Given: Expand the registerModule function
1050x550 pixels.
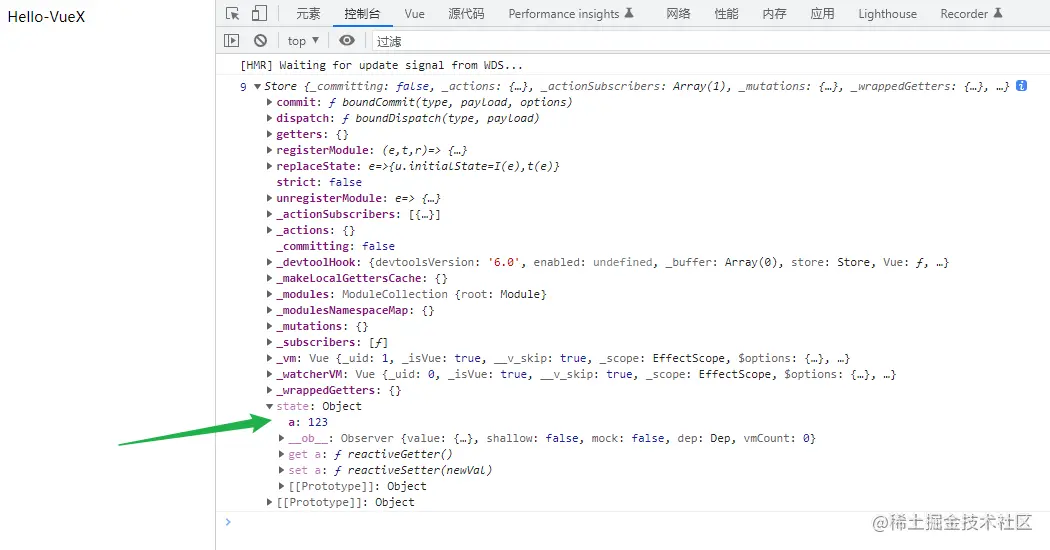Looking at the screenshot, I should [x=269, y=151].
